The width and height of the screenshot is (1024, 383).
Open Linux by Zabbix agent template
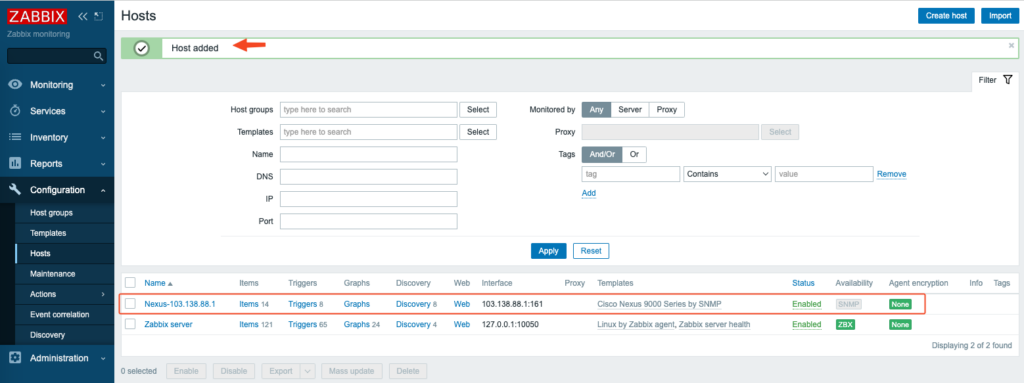[x=636, y=324]
